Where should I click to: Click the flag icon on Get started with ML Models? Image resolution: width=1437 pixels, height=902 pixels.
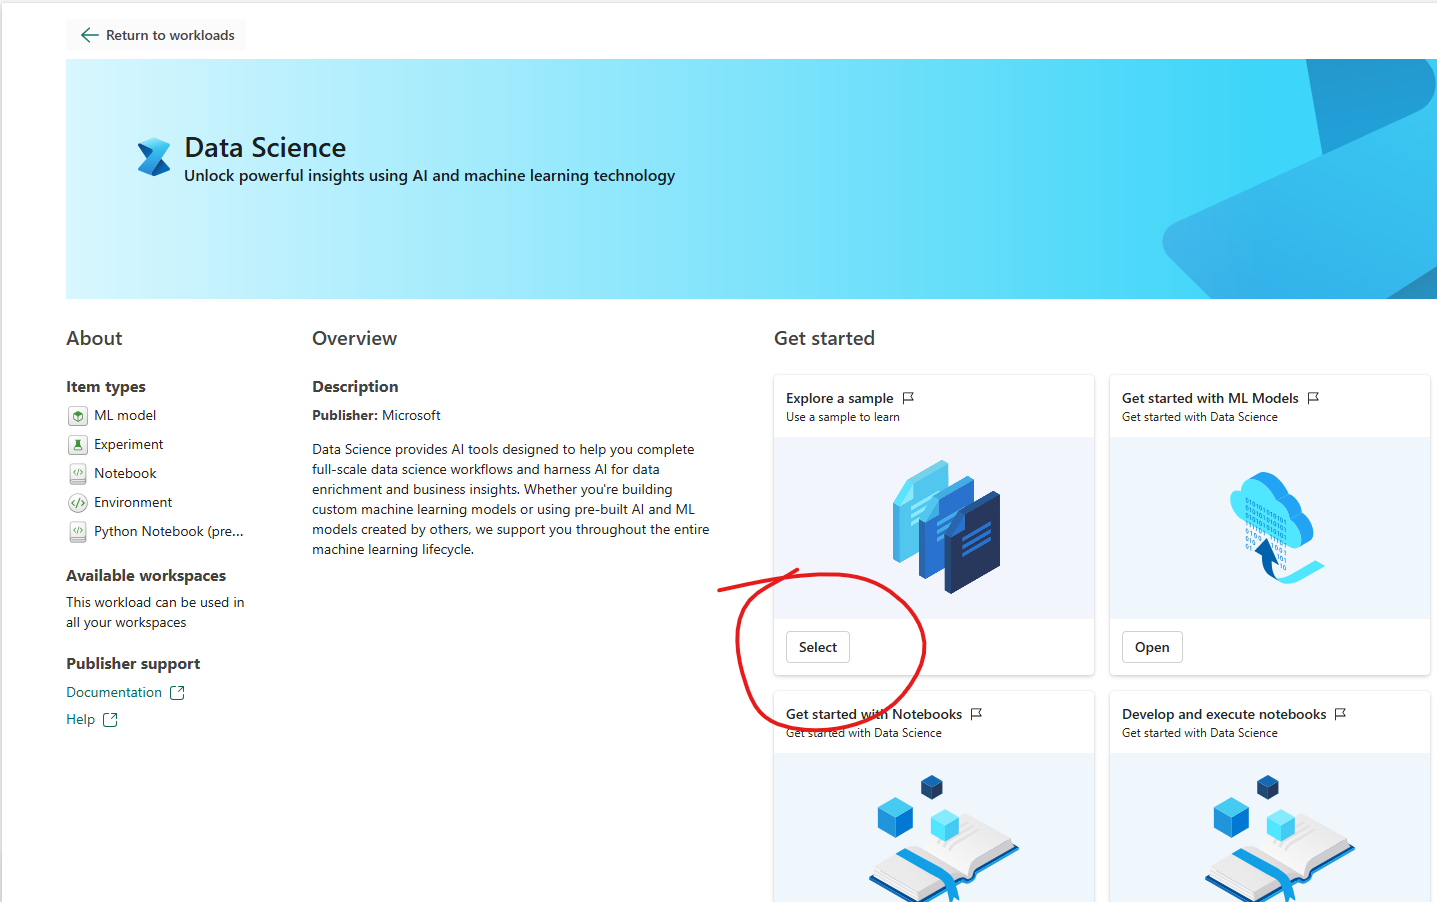1313,398
